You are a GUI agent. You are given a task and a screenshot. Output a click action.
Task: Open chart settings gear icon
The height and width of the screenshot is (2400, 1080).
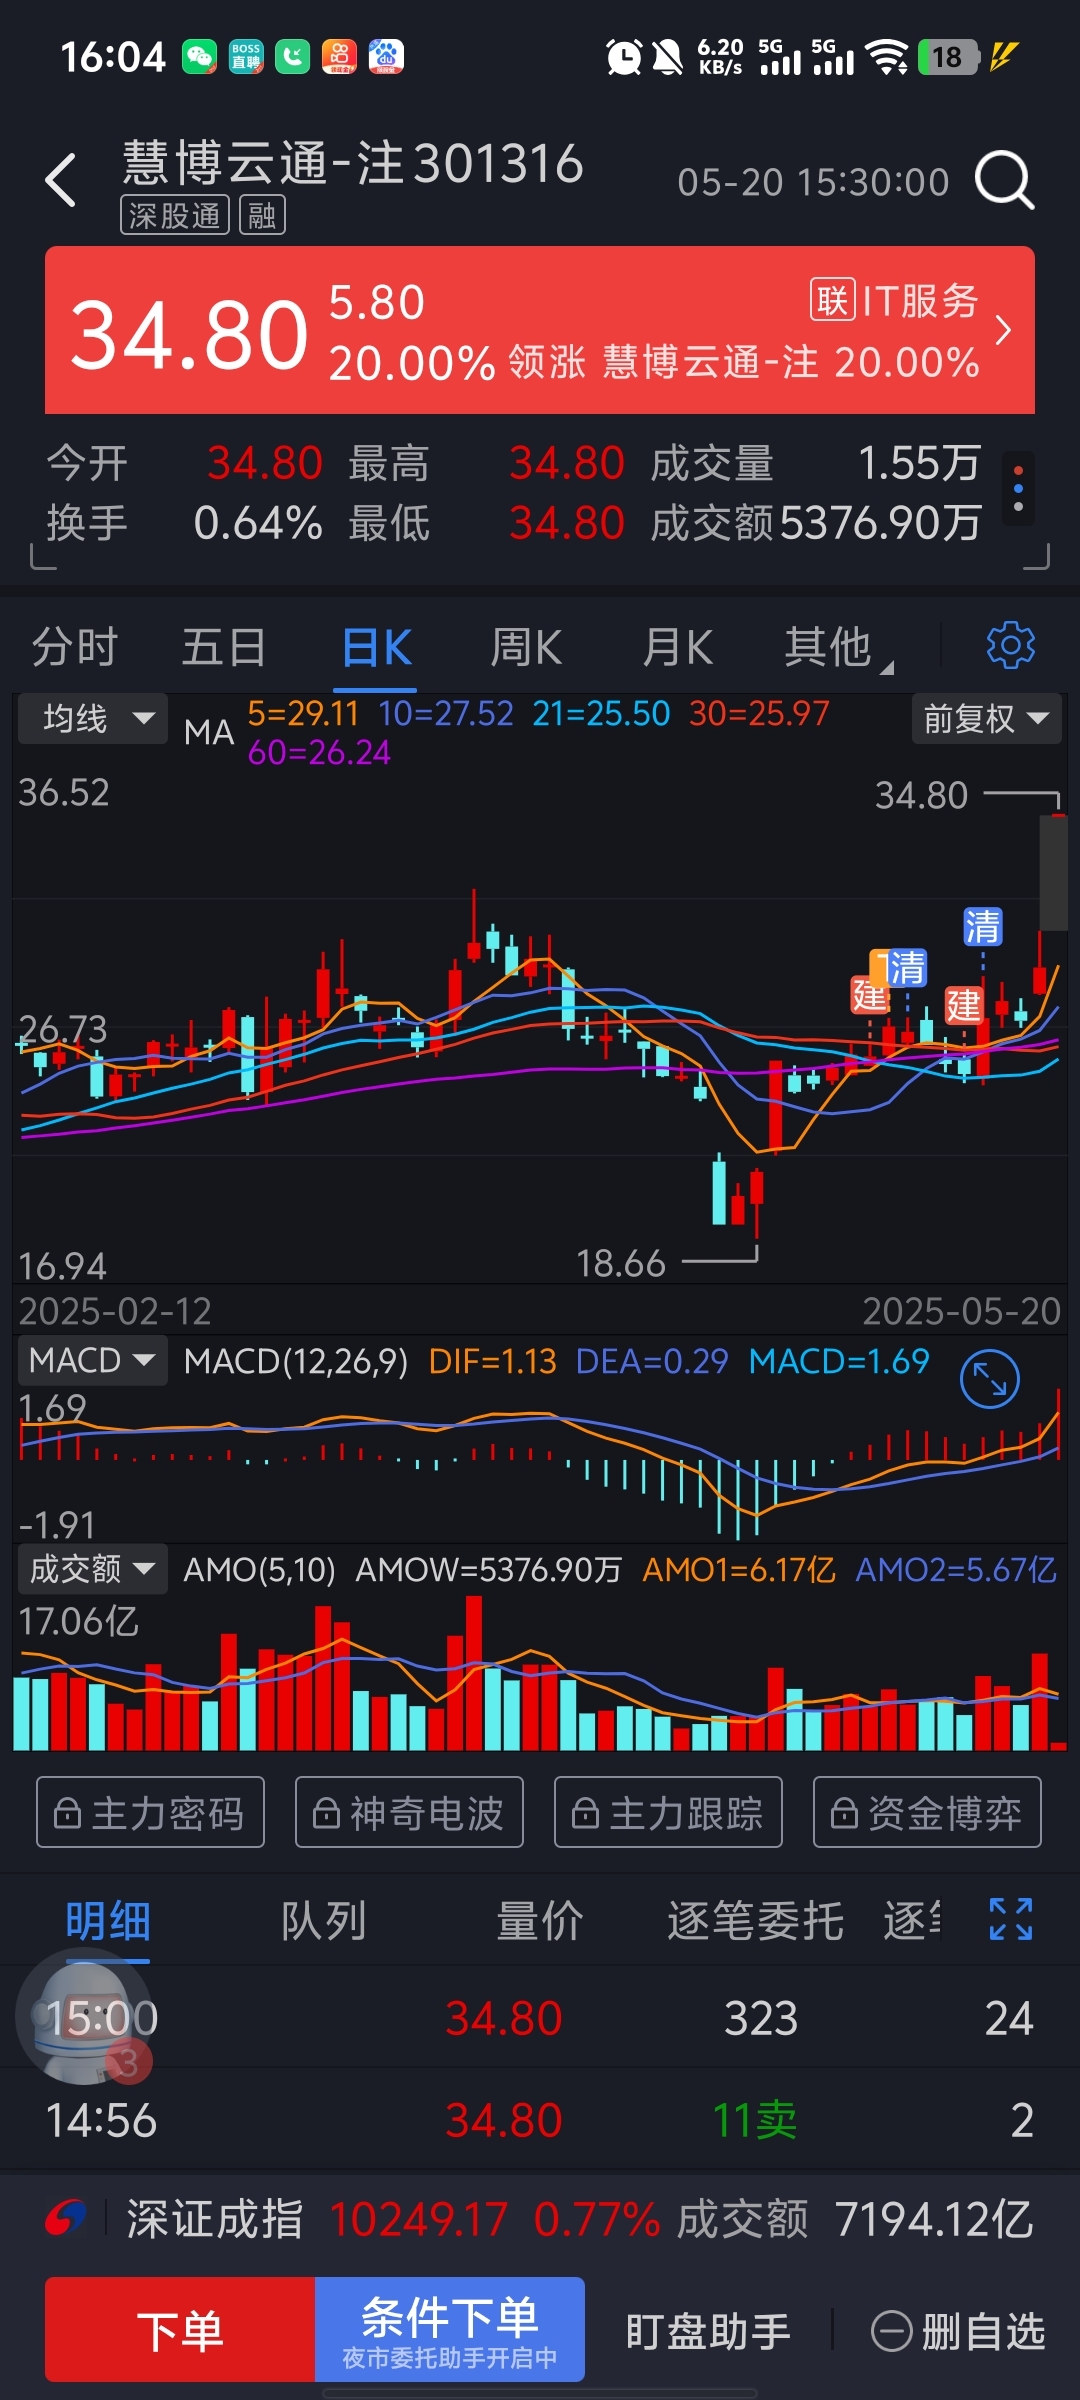tap(1010, 645)
